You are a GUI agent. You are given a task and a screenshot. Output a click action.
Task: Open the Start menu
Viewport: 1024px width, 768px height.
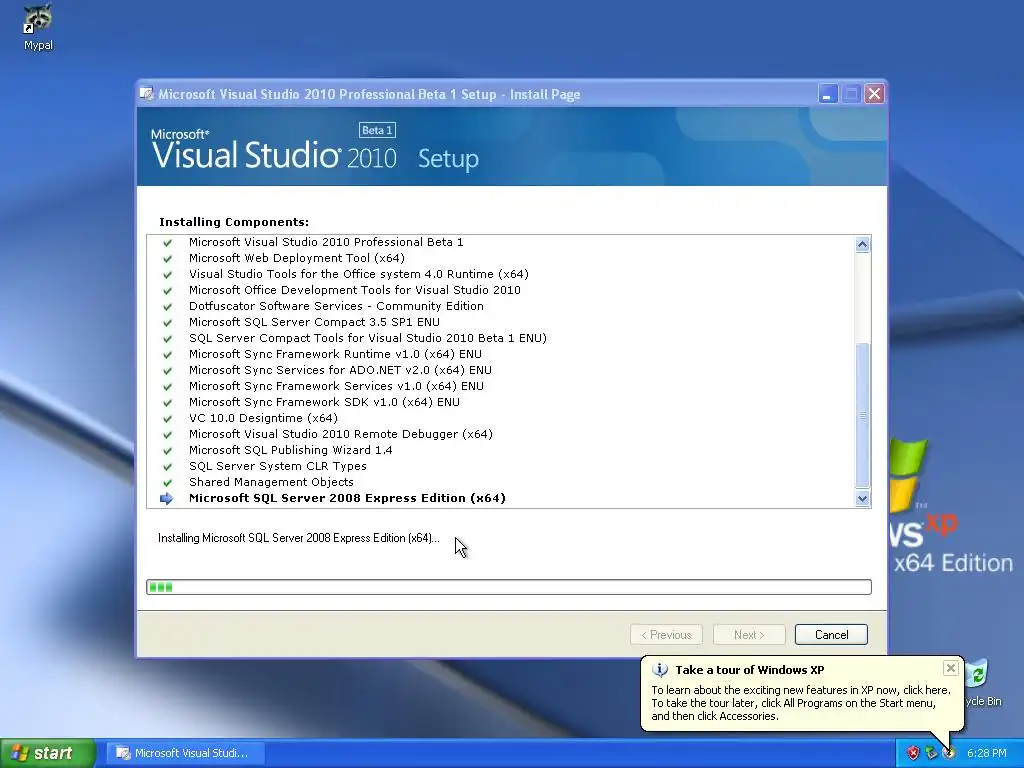coord(47,753)
